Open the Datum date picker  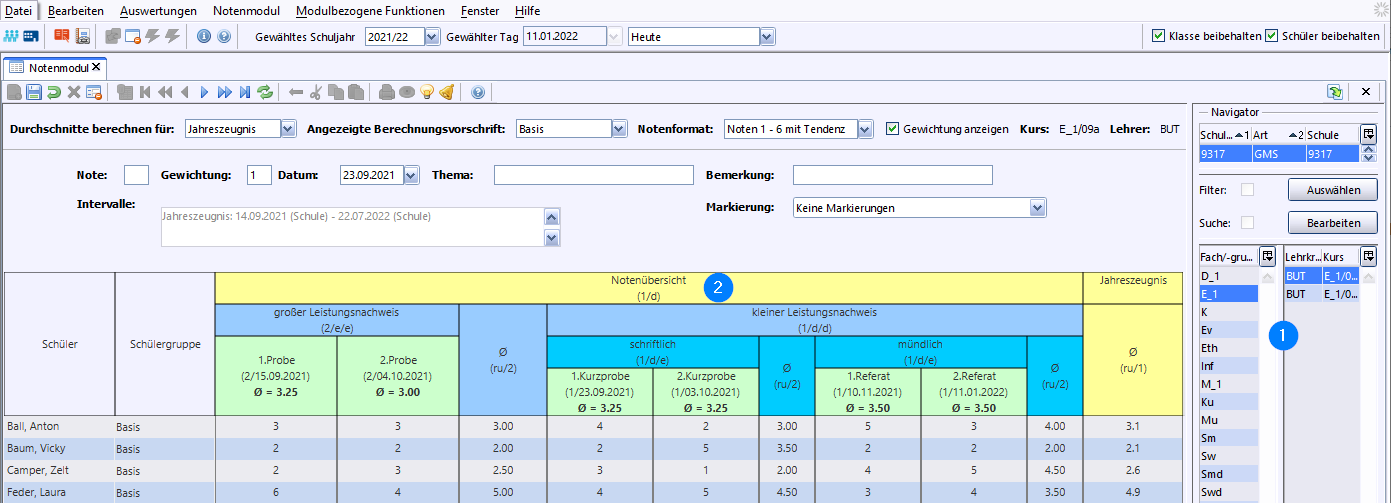411,175
